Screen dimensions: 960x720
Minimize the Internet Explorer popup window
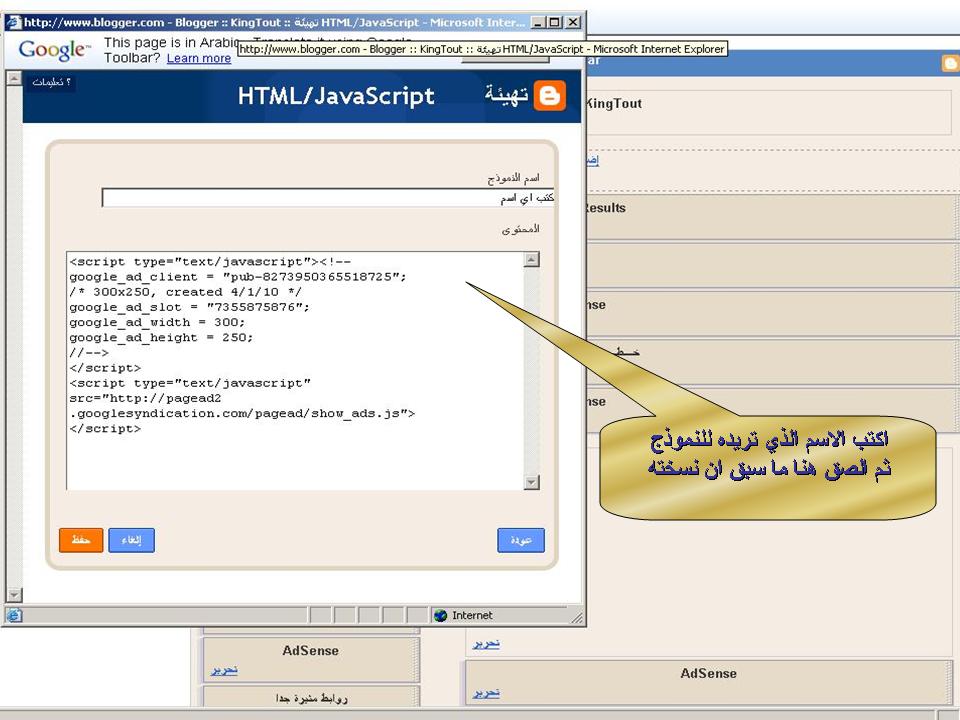click(x=537, y=23)
